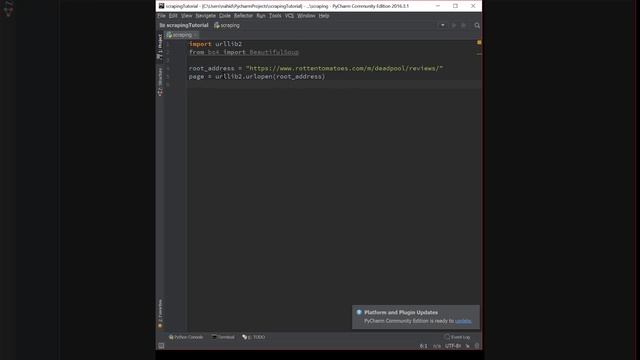The width and height of the screenshot is (640, 360).
Task: Click the urlopen(root_address) line
Action: [257, 76]
